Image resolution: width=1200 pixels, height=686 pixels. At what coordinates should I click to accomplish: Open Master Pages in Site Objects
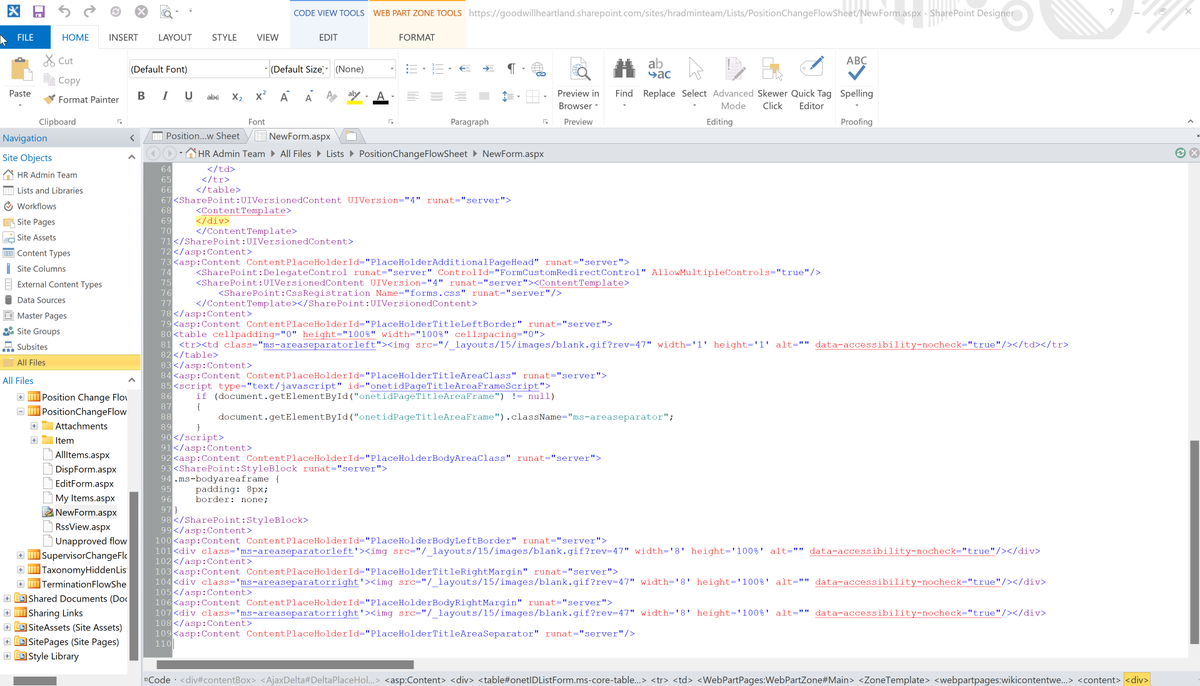(x=42, y=315)
